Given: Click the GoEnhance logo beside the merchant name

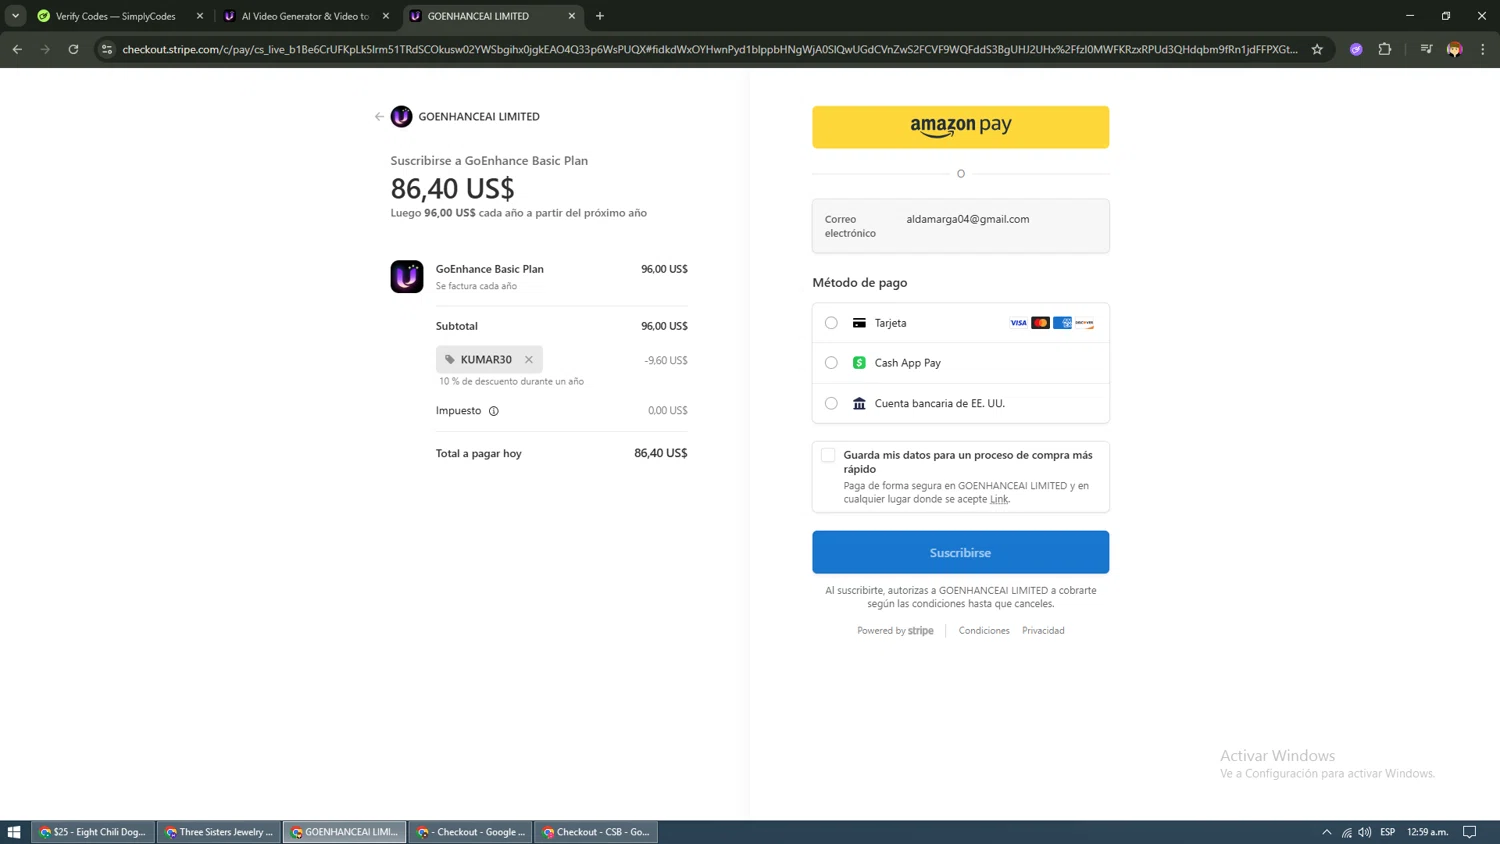Looking at the screenshot, I should [x=401, y=117].
